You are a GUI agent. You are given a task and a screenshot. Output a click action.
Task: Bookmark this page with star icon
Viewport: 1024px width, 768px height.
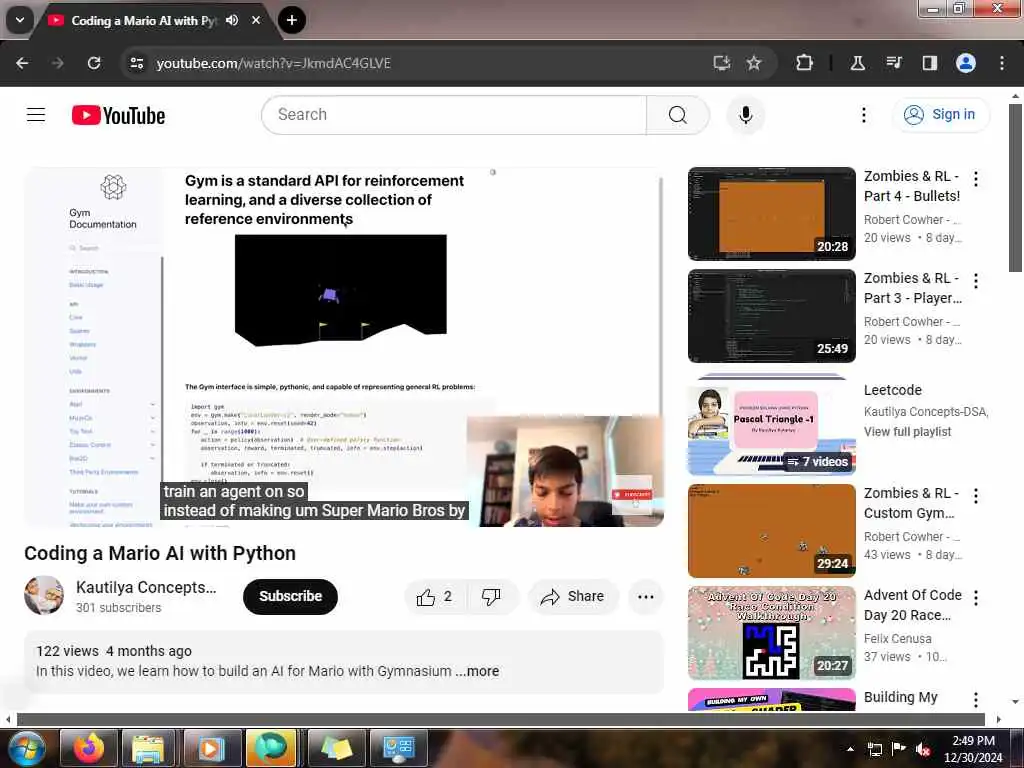click(x=754, y=63)
